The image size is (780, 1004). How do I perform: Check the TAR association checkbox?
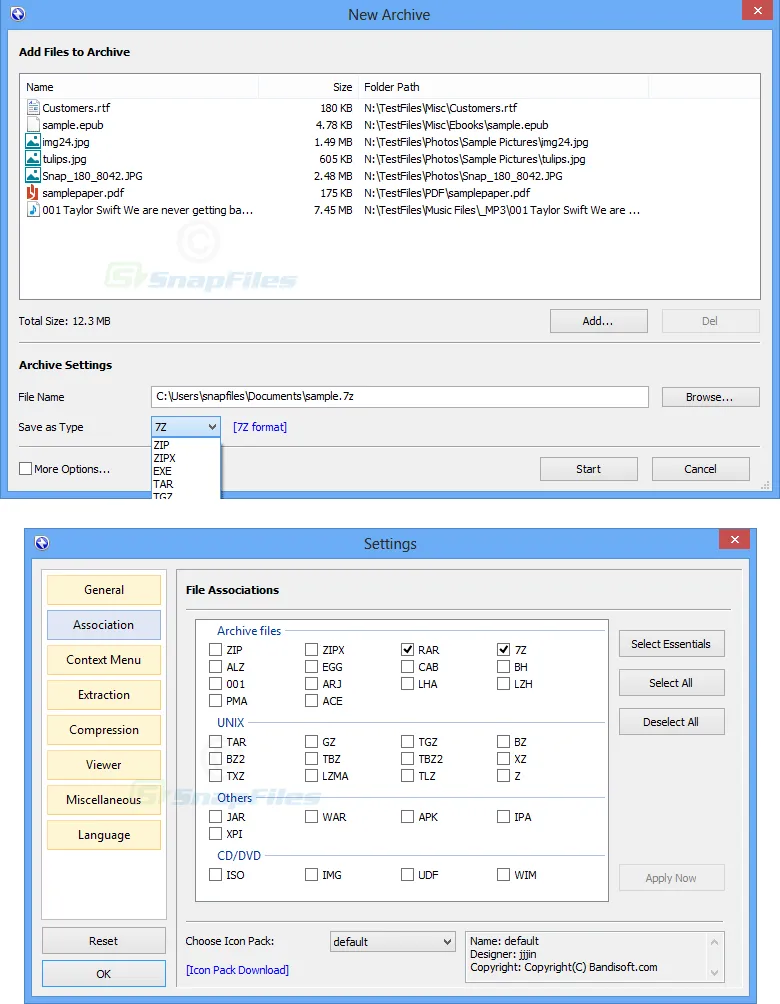[x=215, y=741]
